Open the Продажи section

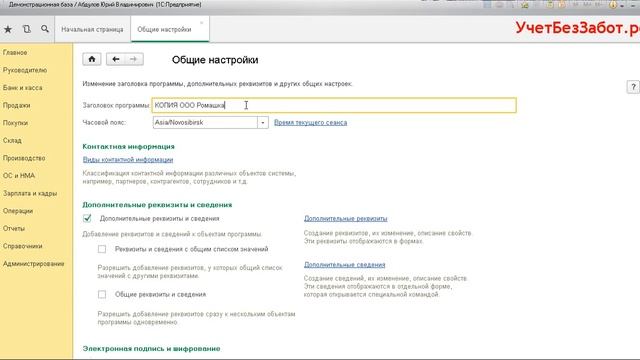pos(17,105)
